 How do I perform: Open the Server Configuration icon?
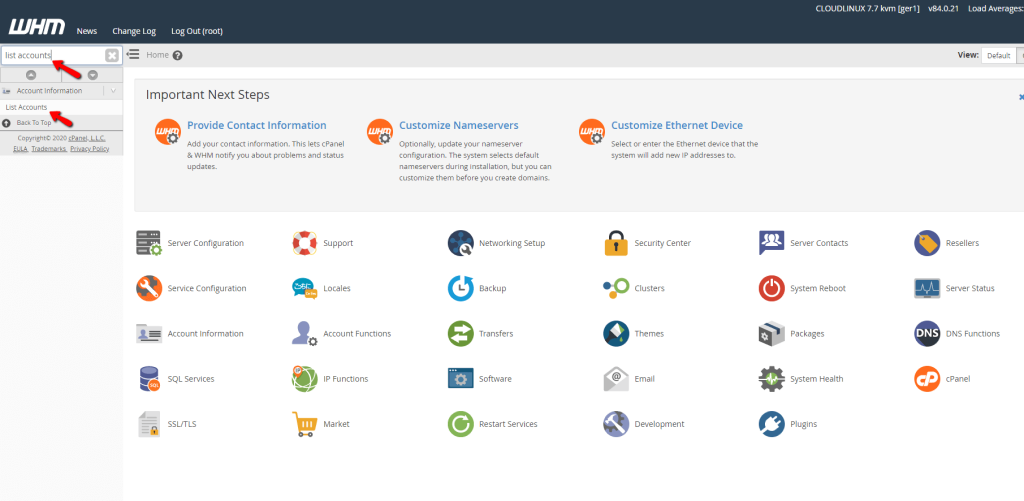[149, 243]
